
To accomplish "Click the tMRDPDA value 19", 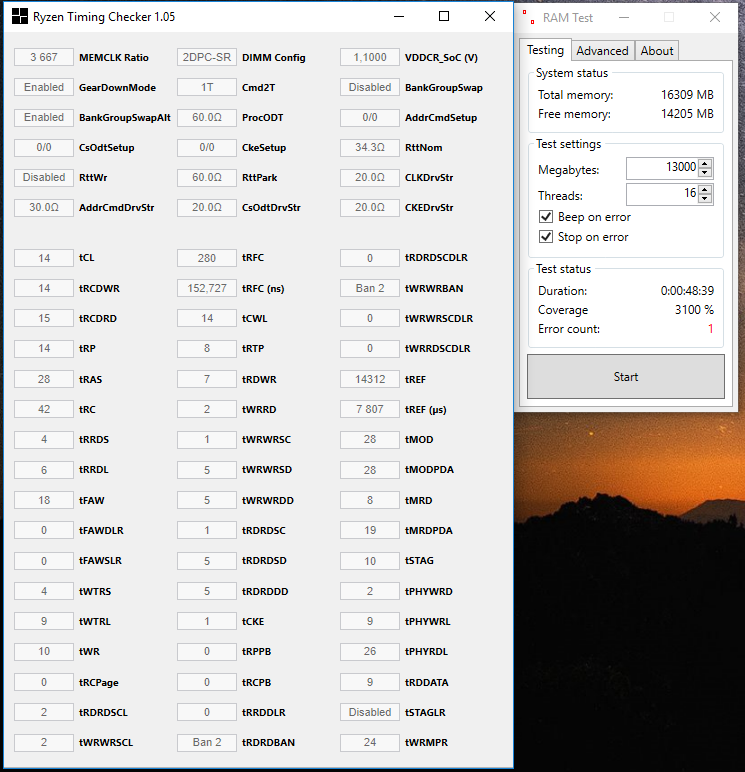I will pyautogui.click(x=370, y=530).
